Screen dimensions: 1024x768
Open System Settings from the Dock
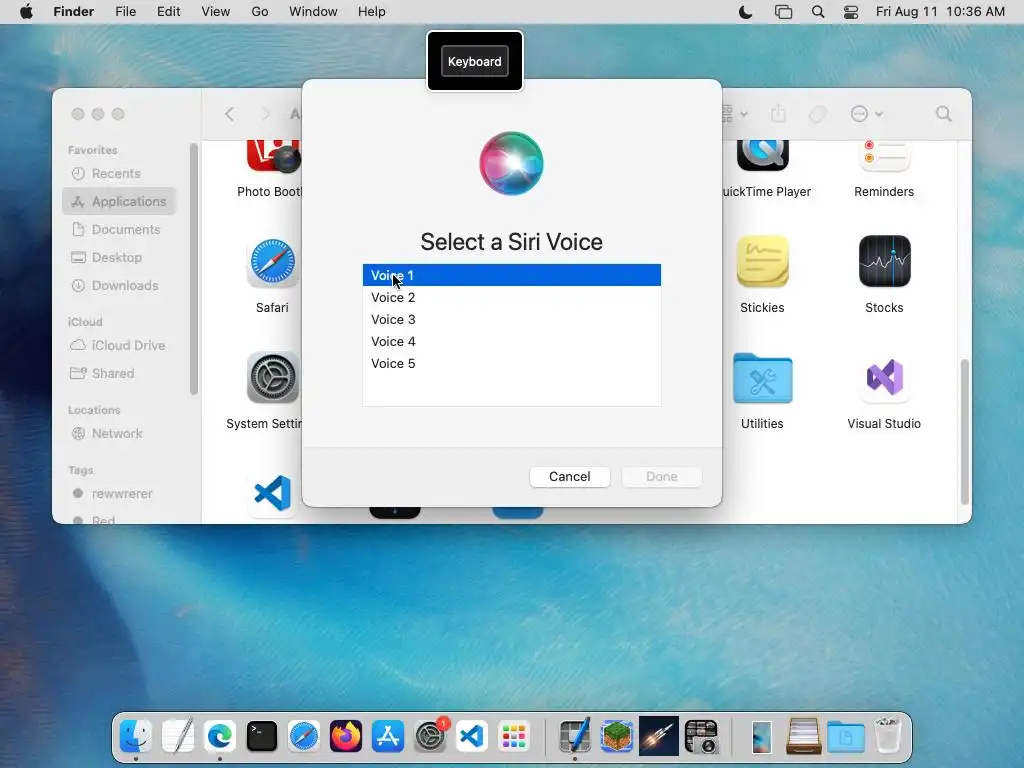tap(430, 737)
